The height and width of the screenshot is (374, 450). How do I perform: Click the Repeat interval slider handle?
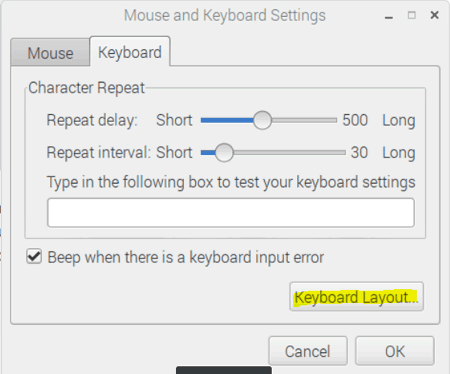[224, 153]
